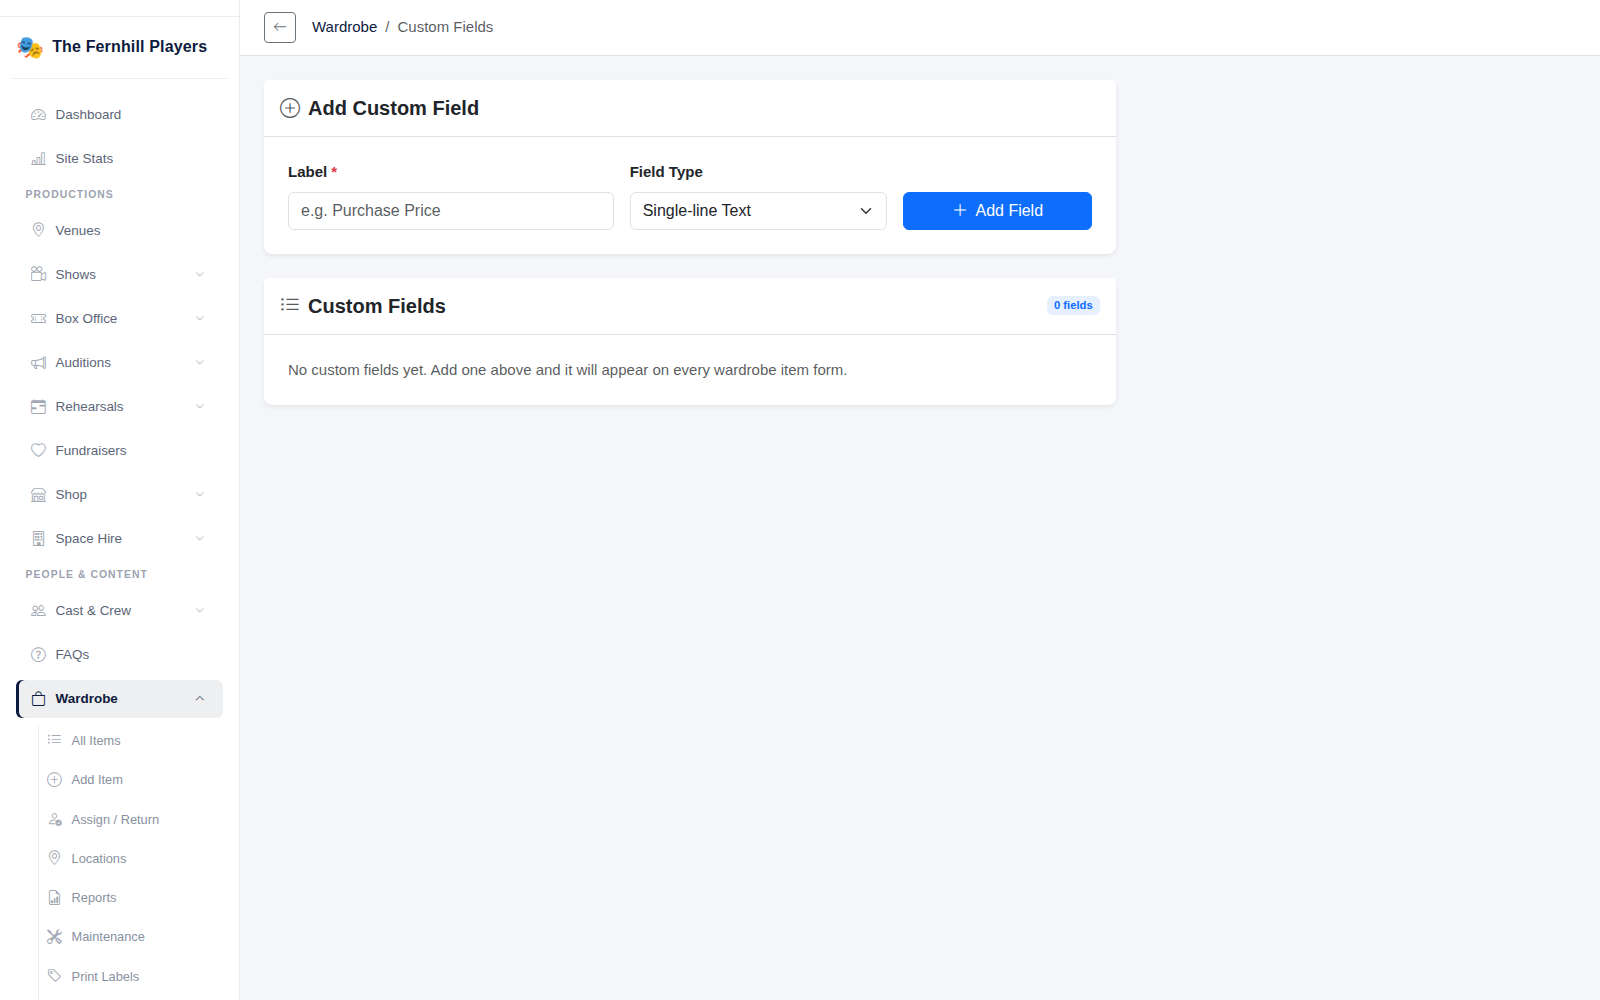This screenshot has width=1600, height=1000.
Task: Click the Maintenance tools icon
Action: (54, 937)
